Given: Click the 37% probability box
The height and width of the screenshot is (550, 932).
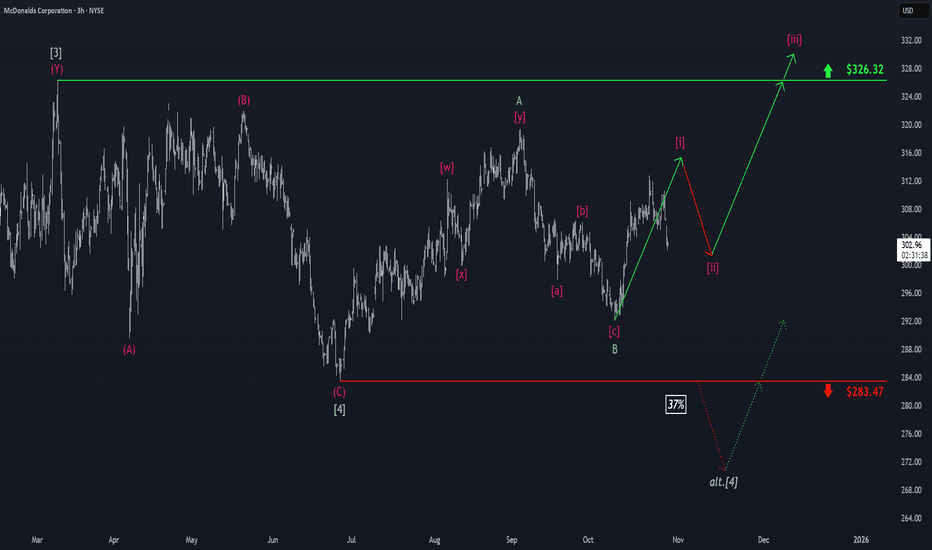Looking at the screenshot, I should 676,404.
